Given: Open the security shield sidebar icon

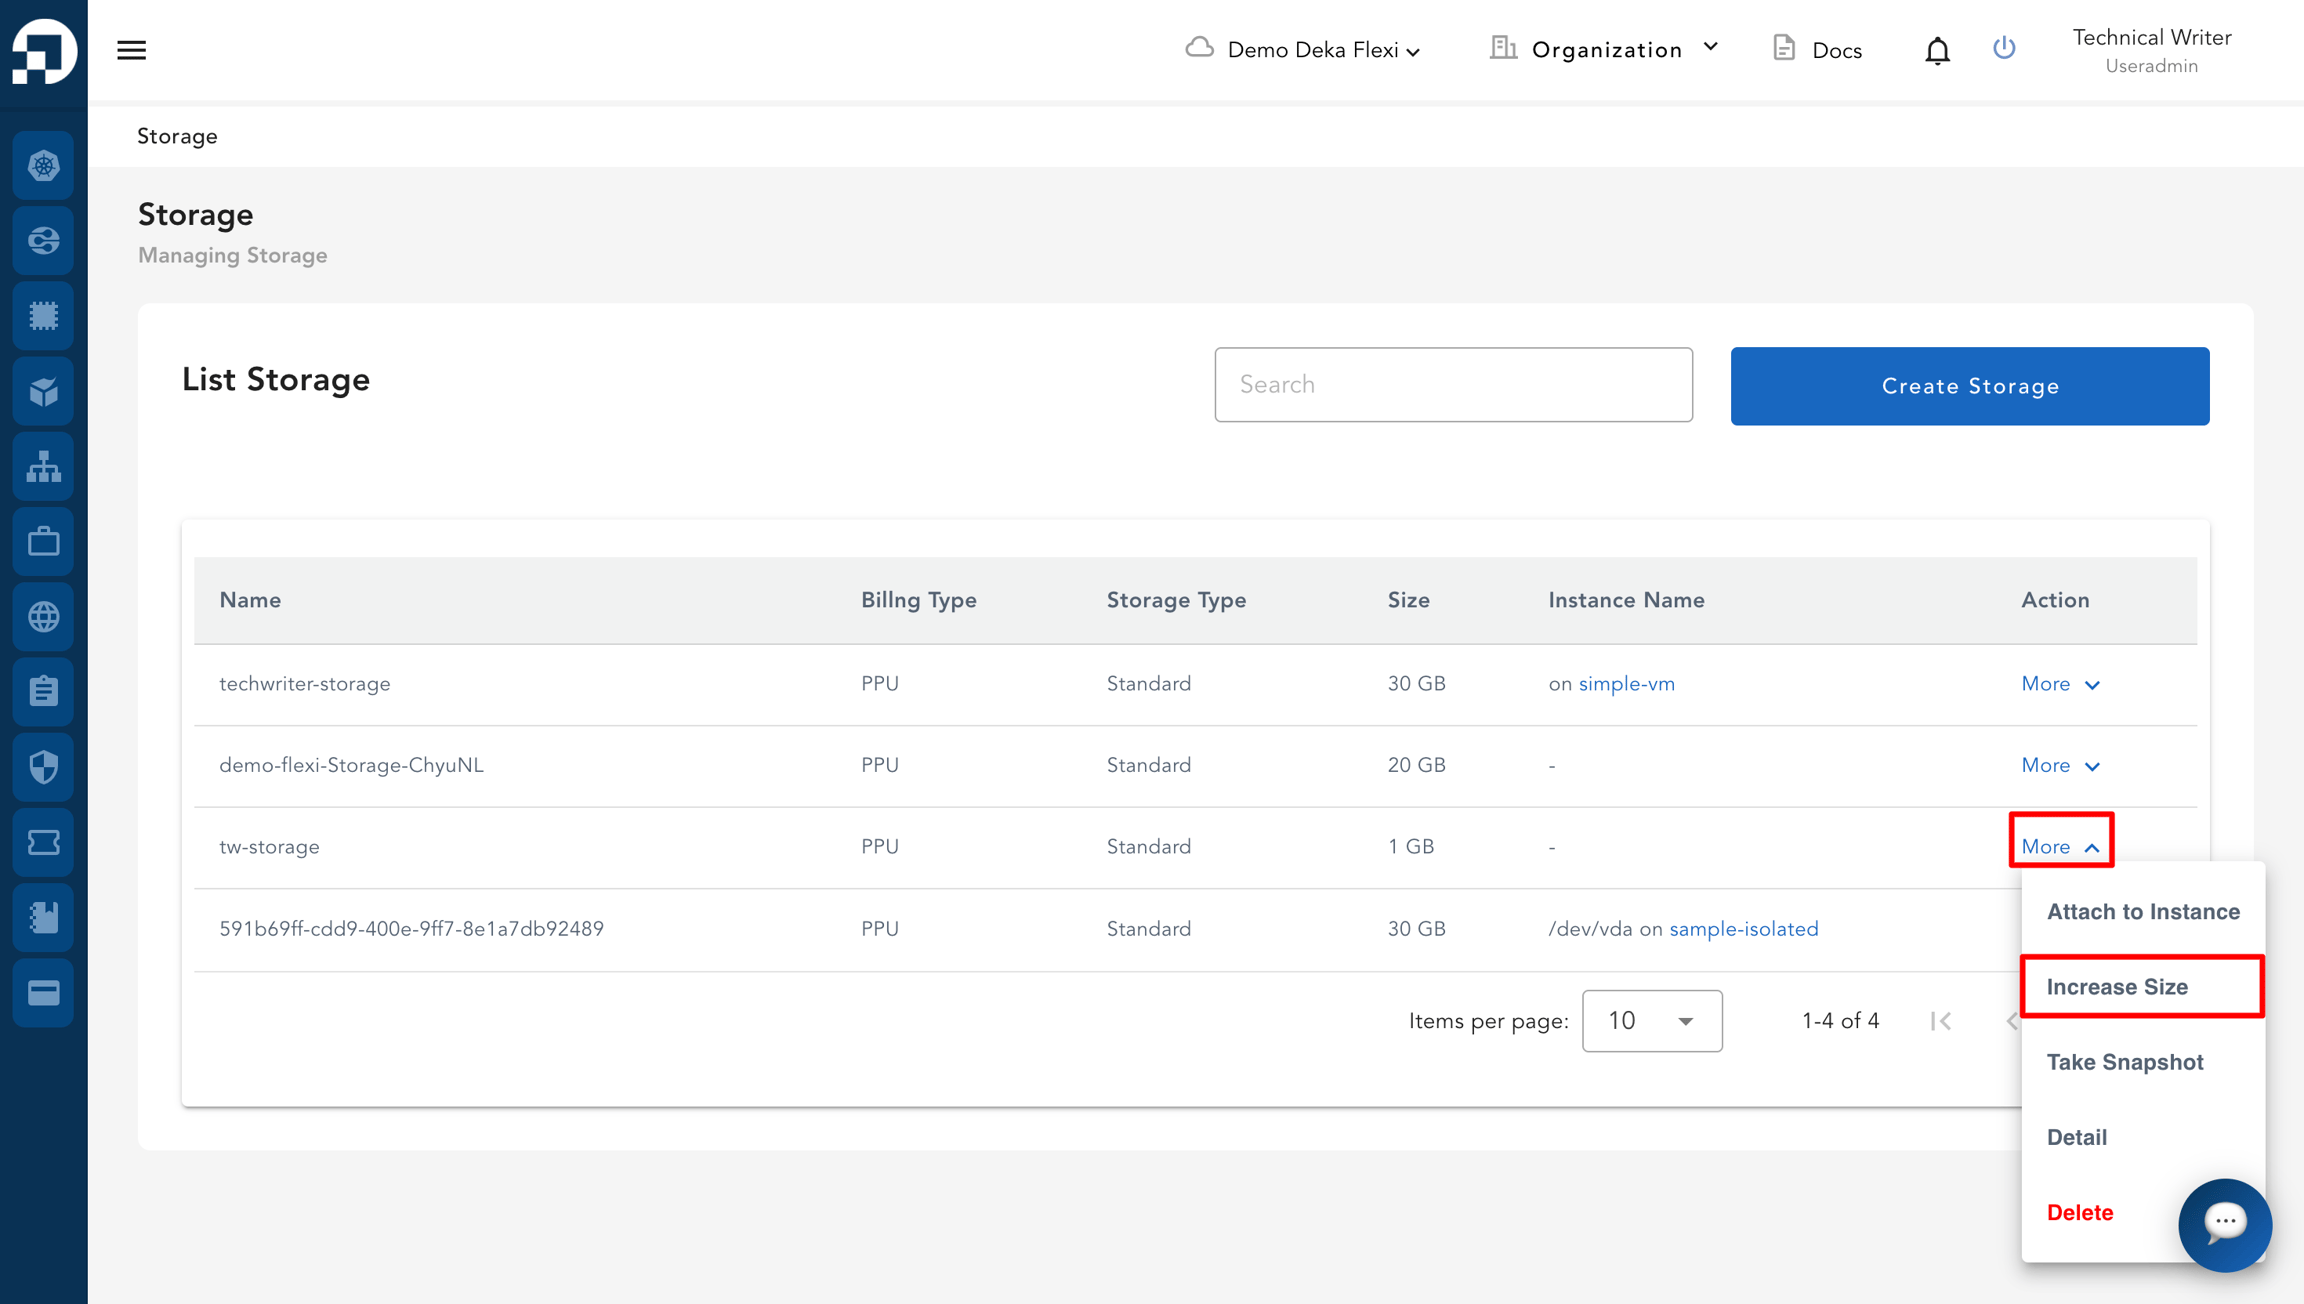Looking at the screenshot, I should [43, 767].
